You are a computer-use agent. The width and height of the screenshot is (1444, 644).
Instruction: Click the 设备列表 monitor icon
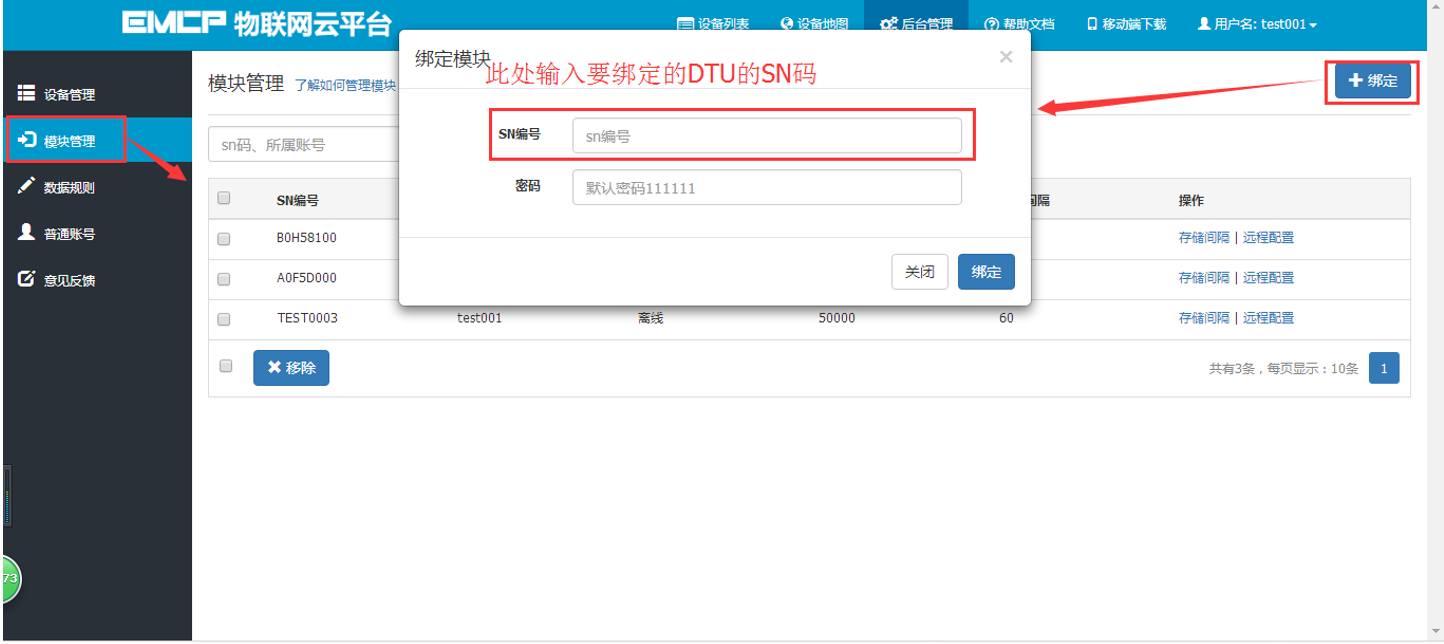click(x=685, y=24)
